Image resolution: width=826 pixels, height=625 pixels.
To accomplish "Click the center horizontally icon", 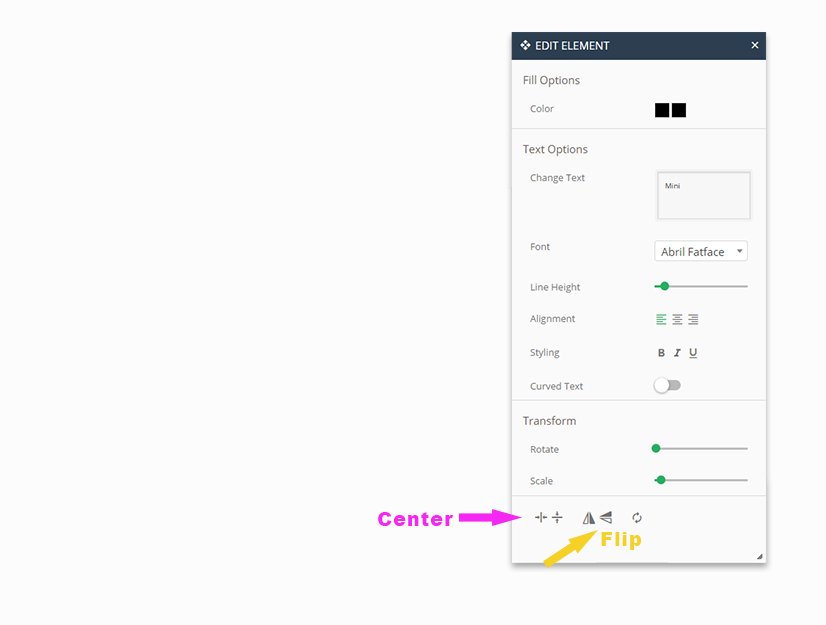I will click(541, 517).
